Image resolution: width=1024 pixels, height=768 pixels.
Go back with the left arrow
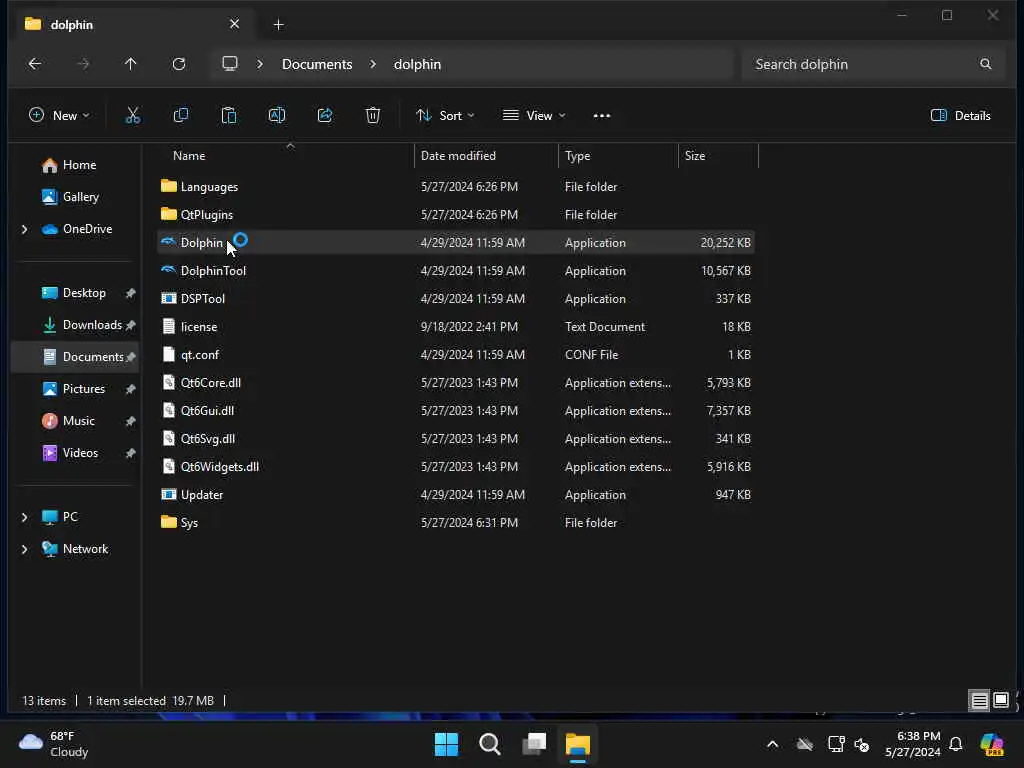[35, 64]
